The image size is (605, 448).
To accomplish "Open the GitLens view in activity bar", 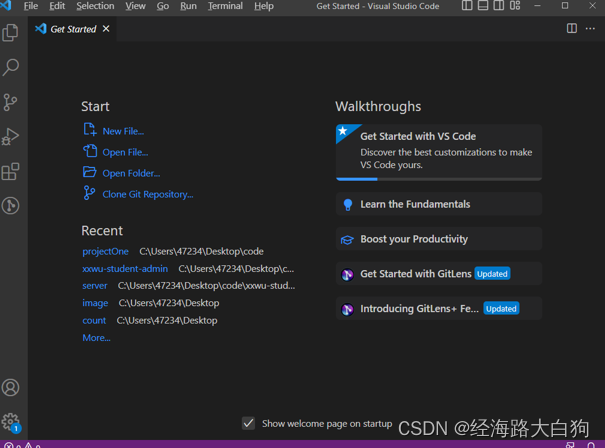I will [10, 206].
